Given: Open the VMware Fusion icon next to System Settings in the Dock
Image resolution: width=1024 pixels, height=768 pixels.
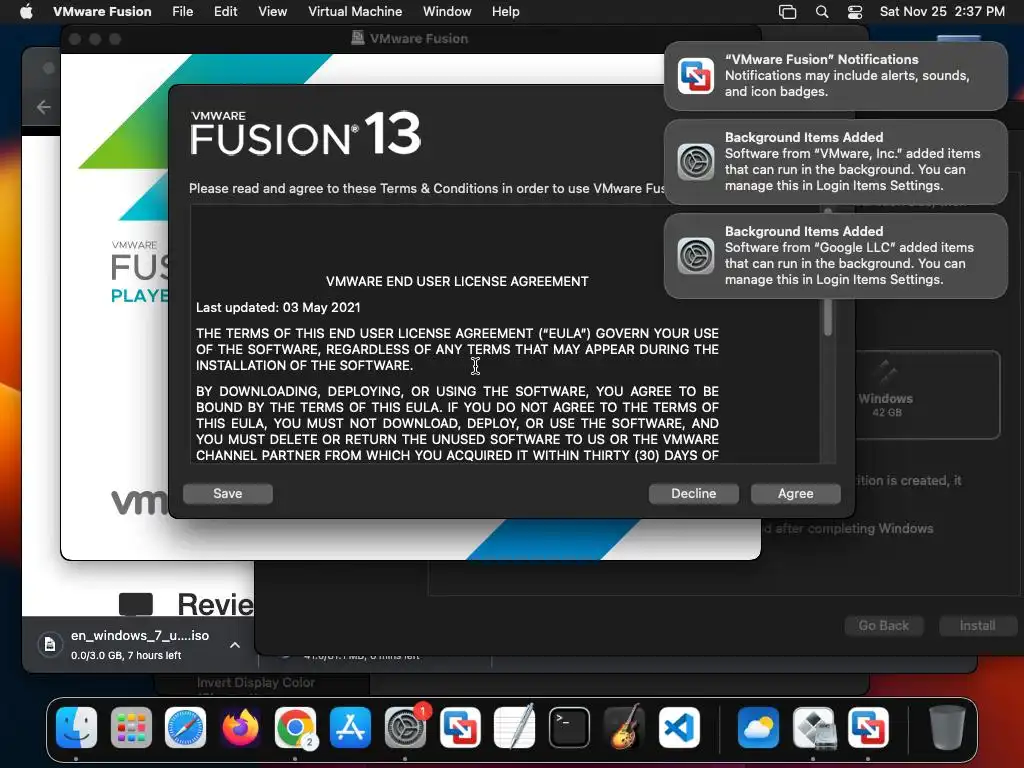Looking at the screenshot, I should tap(460, 727).
